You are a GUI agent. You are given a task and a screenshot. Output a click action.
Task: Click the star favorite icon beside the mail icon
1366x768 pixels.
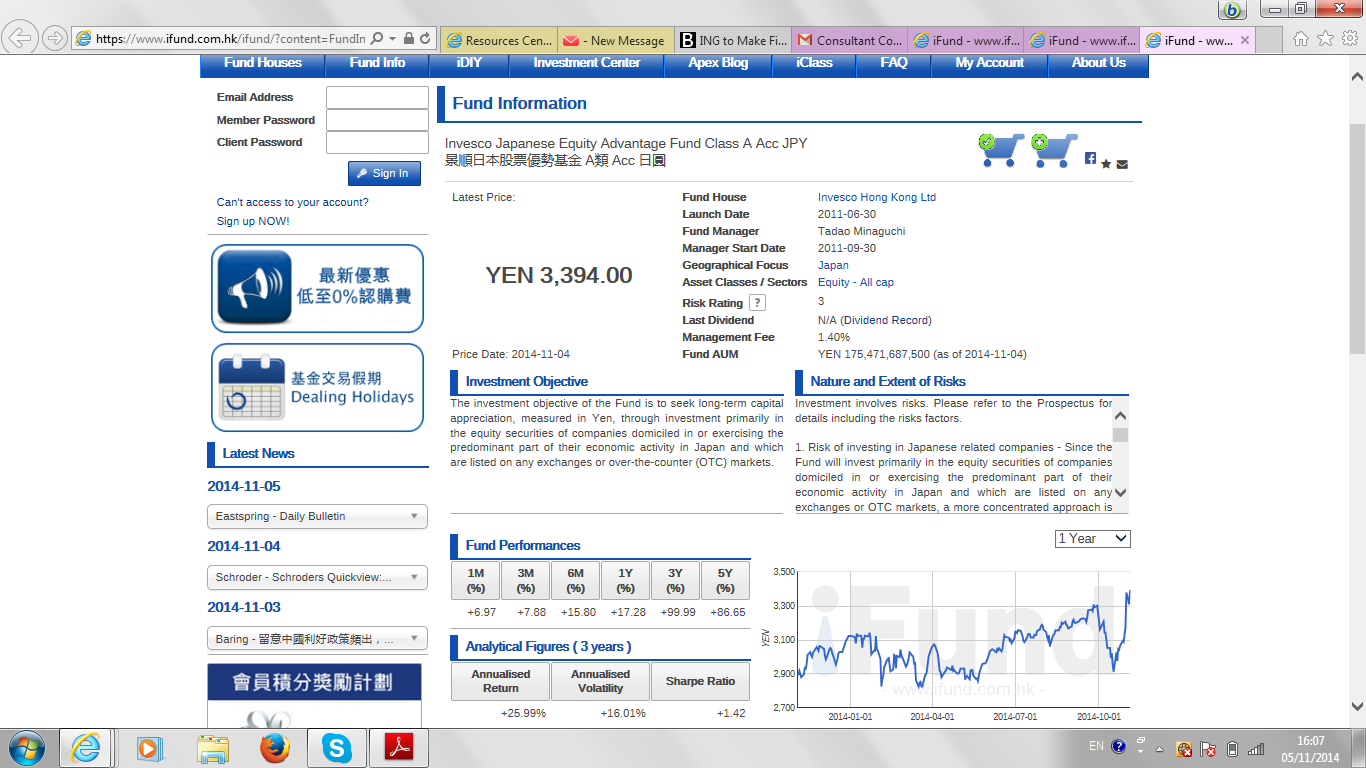pyautogui.click(x=1106, y=164)
